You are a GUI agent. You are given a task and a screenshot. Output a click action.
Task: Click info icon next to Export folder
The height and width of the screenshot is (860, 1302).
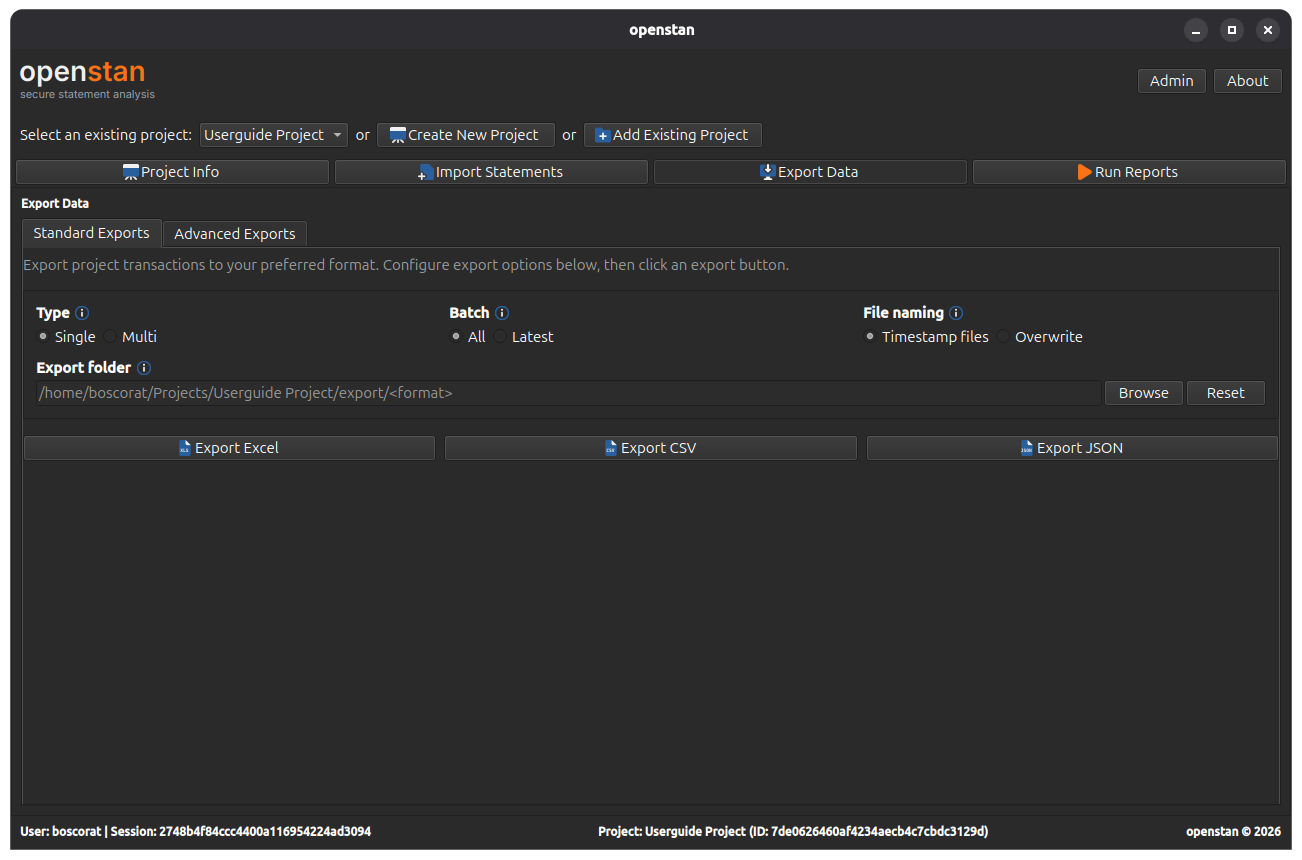(144, 368)
